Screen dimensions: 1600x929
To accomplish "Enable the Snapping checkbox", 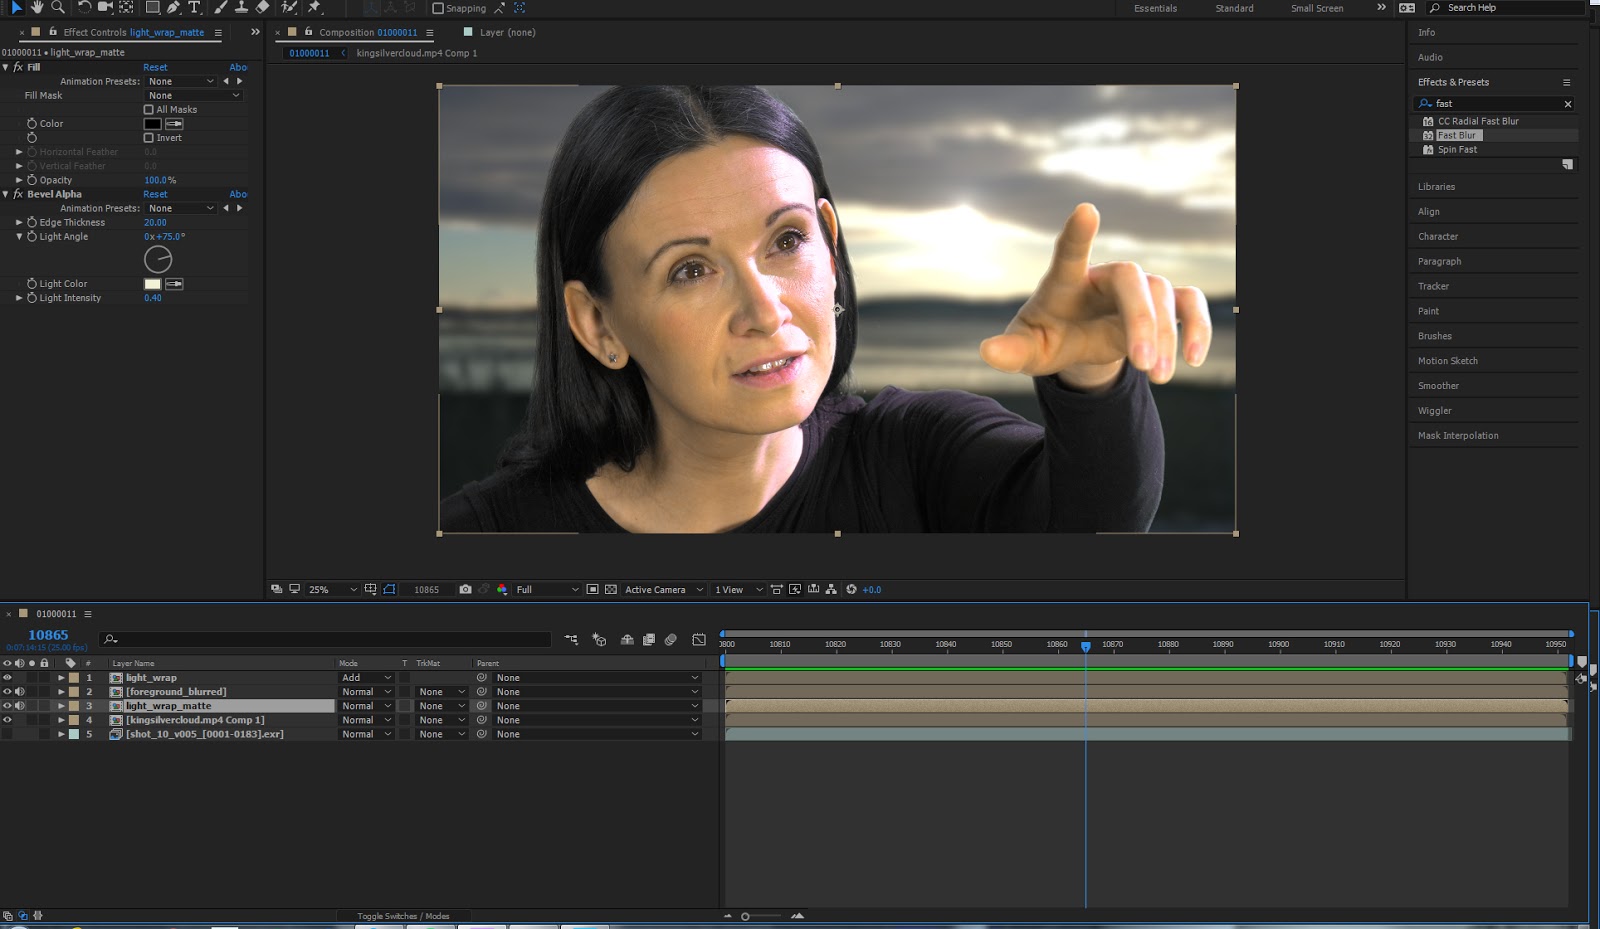I will 438,8.
